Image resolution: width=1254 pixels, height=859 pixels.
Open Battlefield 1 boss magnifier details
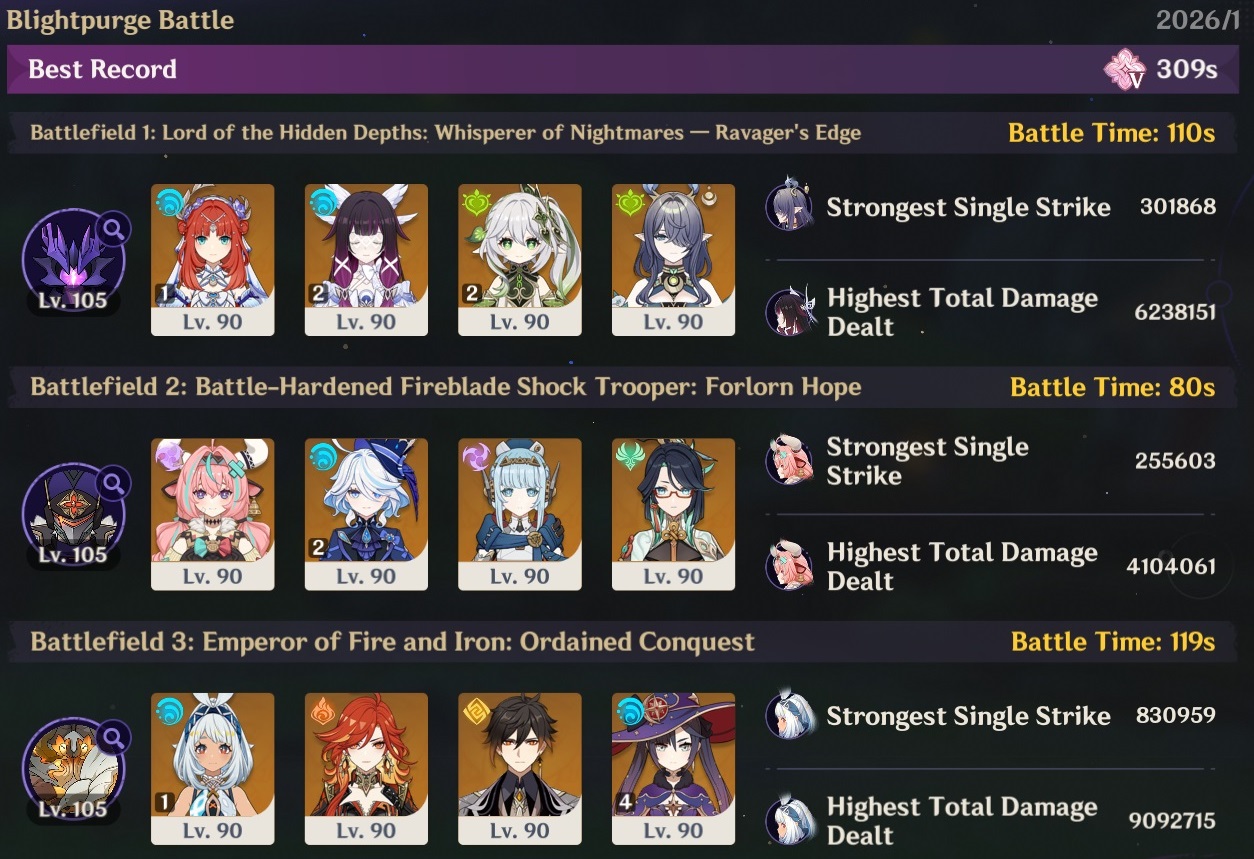(x=114, y=229)
